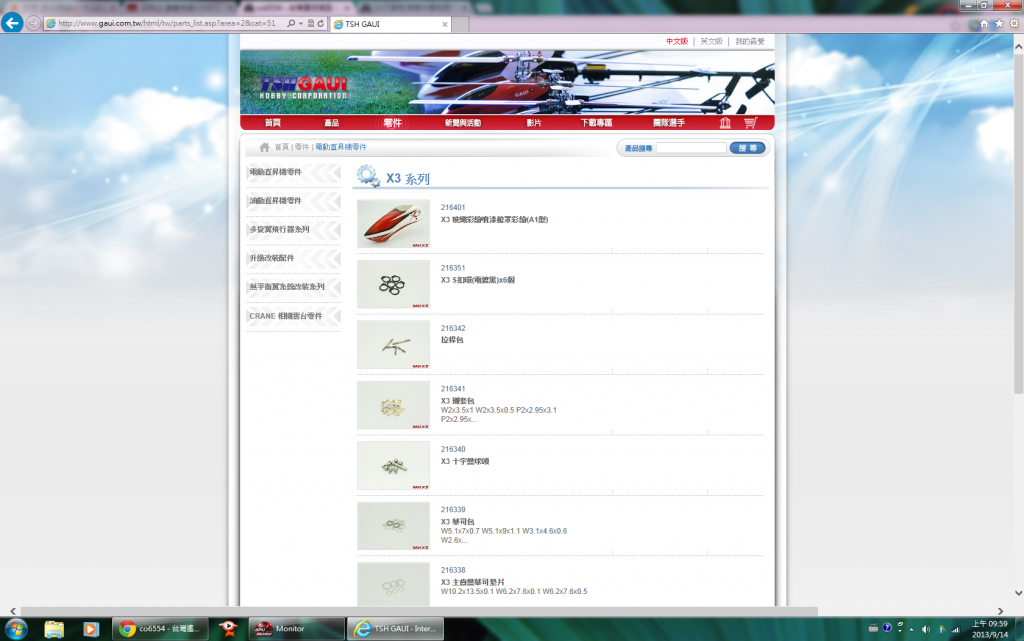The width and height of the screenshot is (1024, 641).
Task: Open the Monitor app in the taskbar
Action: pyautogui.click(x=296, y=629)
